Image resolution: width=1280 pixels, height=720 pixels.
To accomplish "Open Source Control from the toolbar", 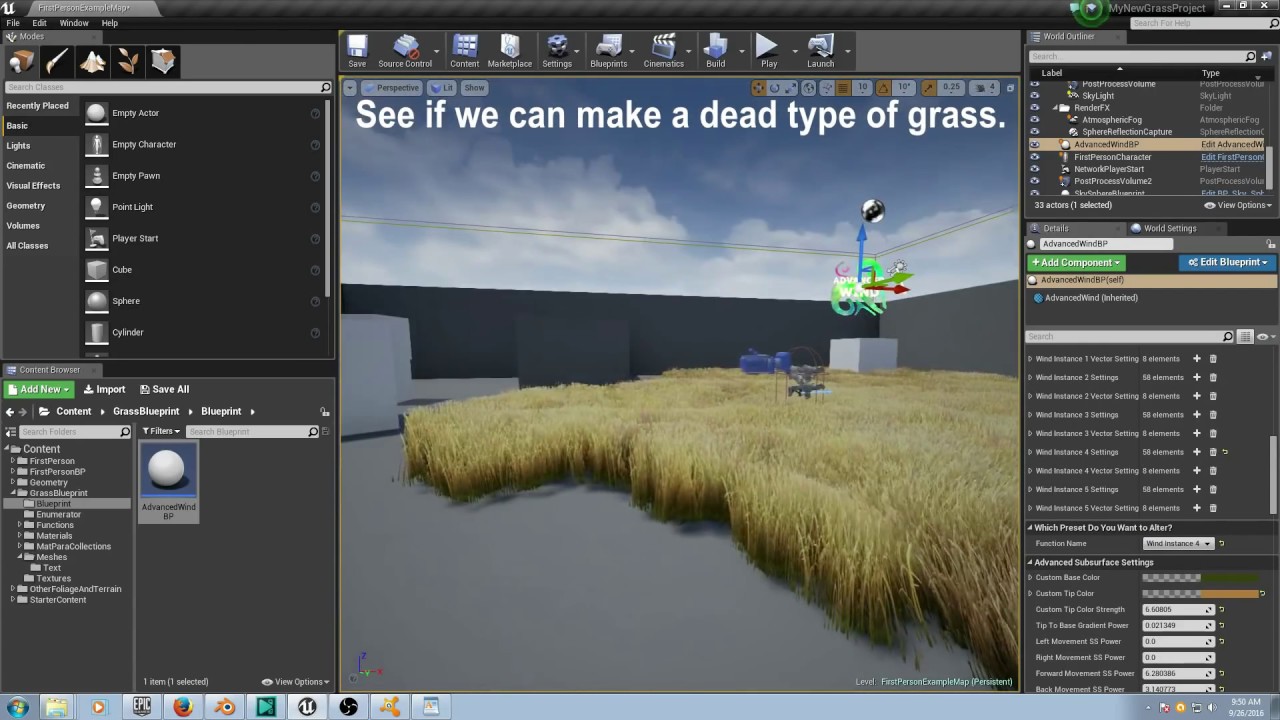I will click(405, 51).
